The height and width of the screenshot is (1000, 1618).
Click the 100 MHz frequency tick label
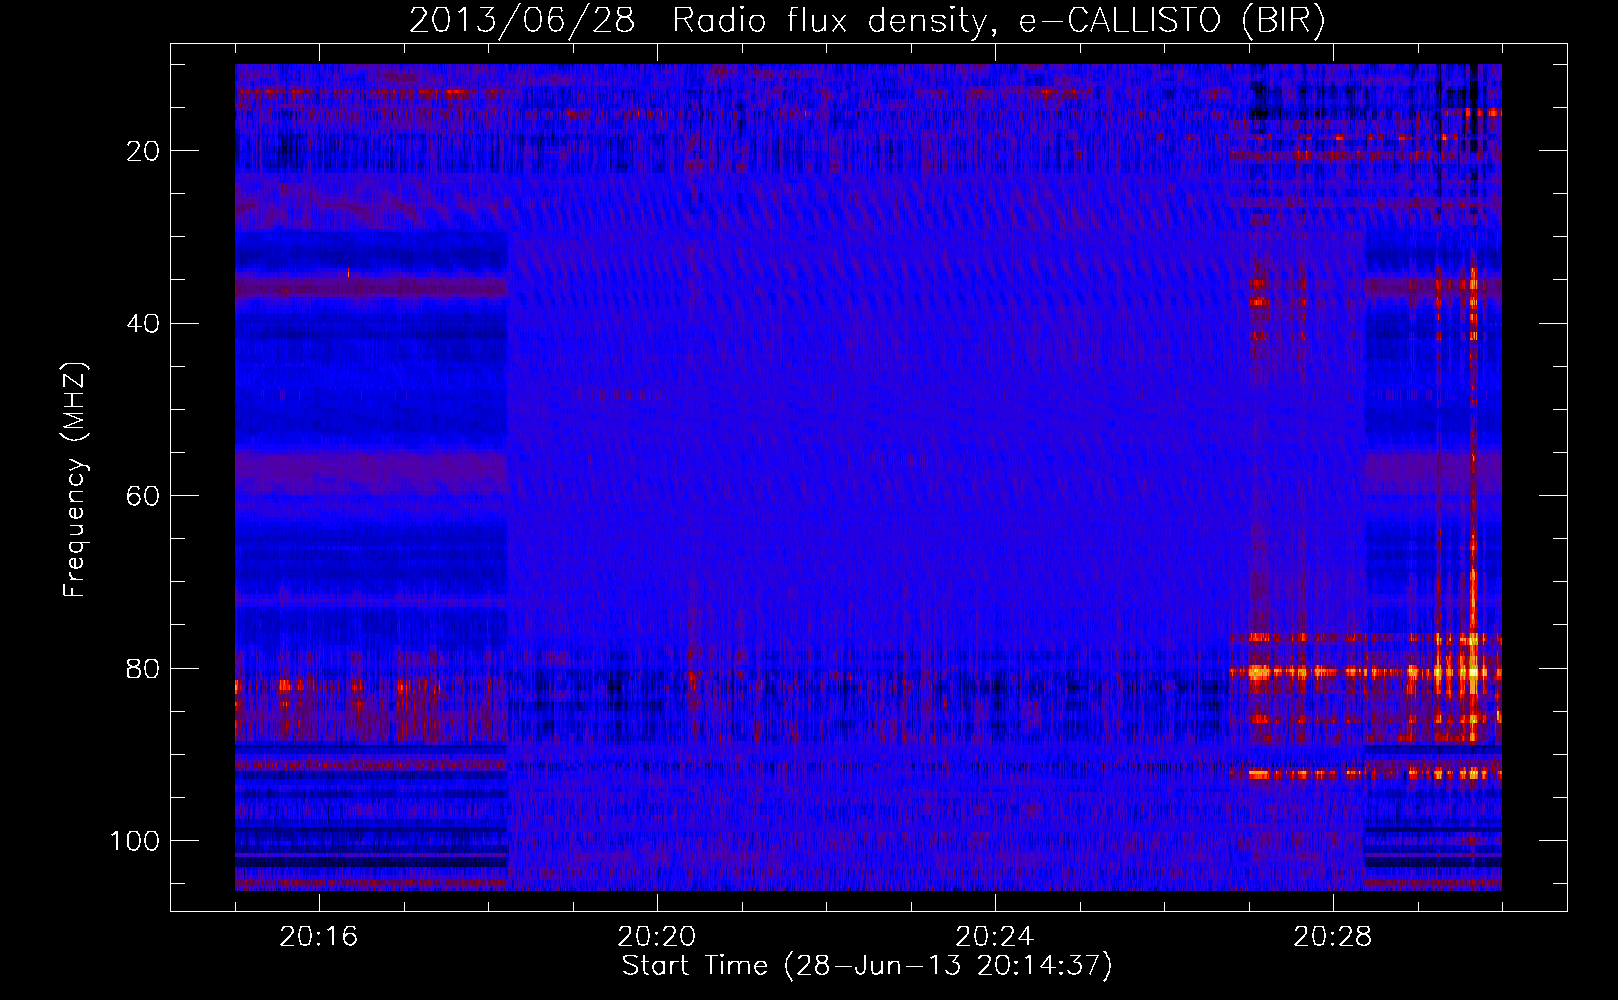pyautogui.click(x=136, y=841)
